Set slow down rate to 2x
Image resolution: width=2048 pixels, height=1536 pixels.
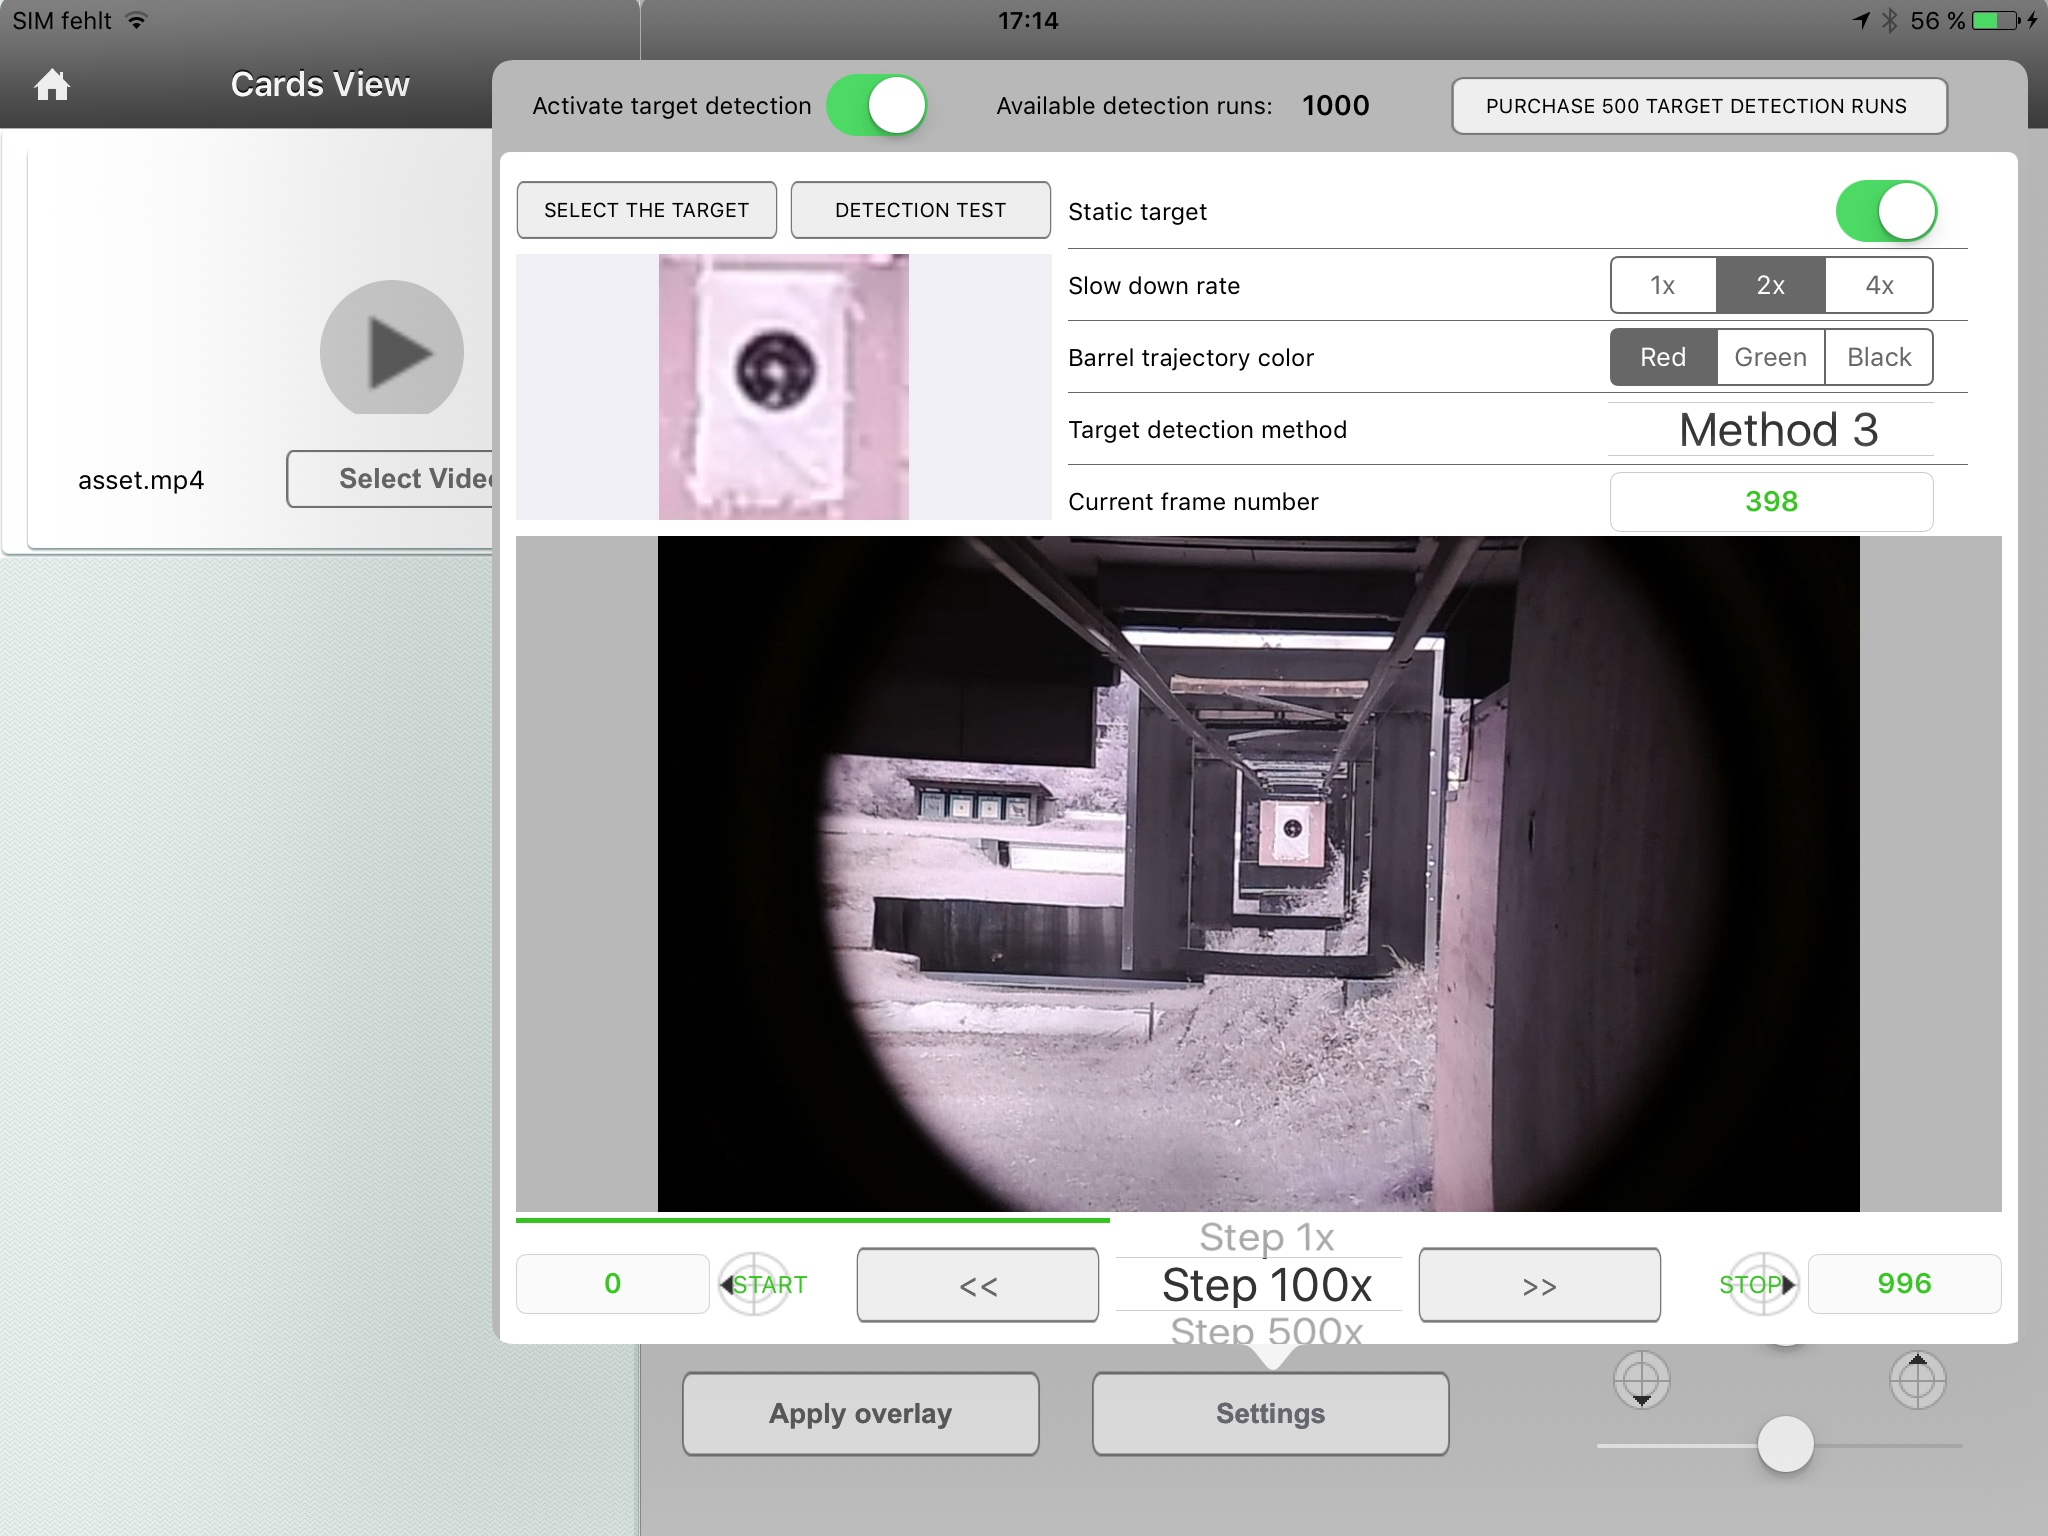point(1771,285)
